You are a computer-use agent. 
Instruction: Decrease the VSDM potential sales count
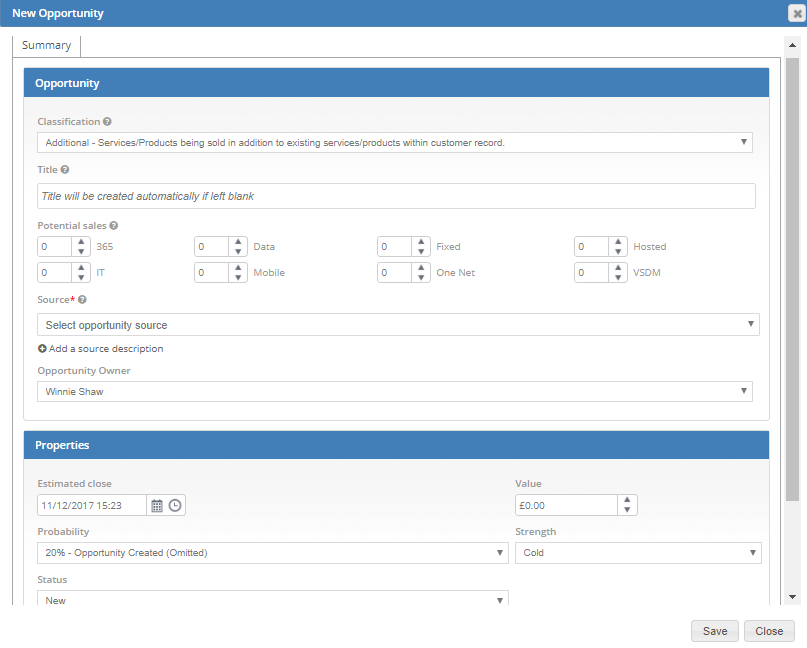pyautogui.click(x=618, y=277)
